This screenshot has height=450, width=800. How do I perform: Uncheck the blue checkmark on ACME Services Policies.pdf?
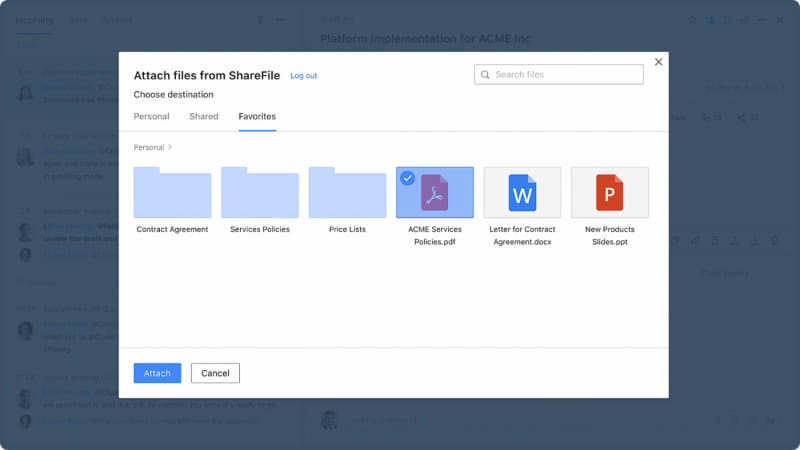click(x=407, y=178)
